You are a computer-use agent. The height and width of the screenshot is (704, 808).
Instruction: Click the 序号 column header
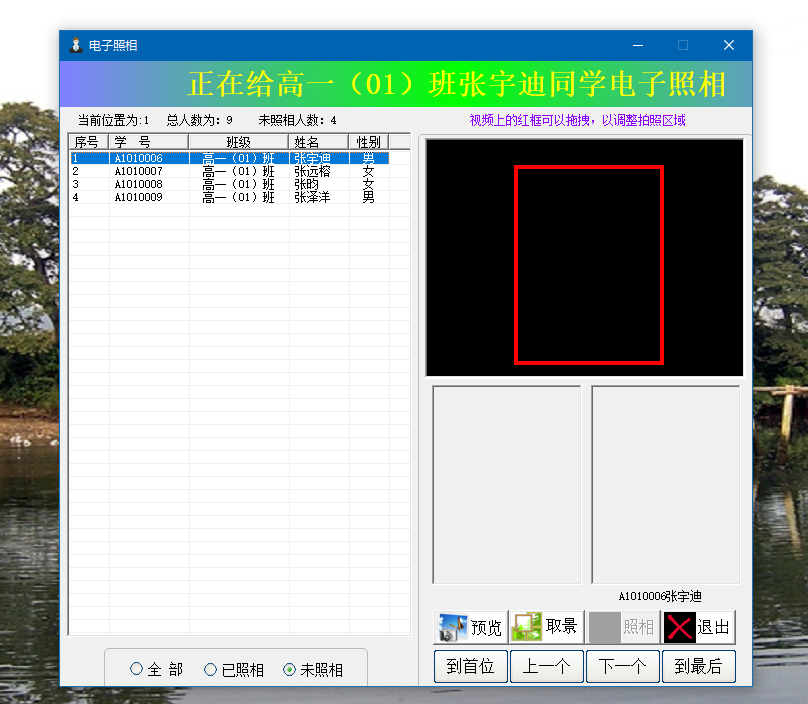point(88,142)
